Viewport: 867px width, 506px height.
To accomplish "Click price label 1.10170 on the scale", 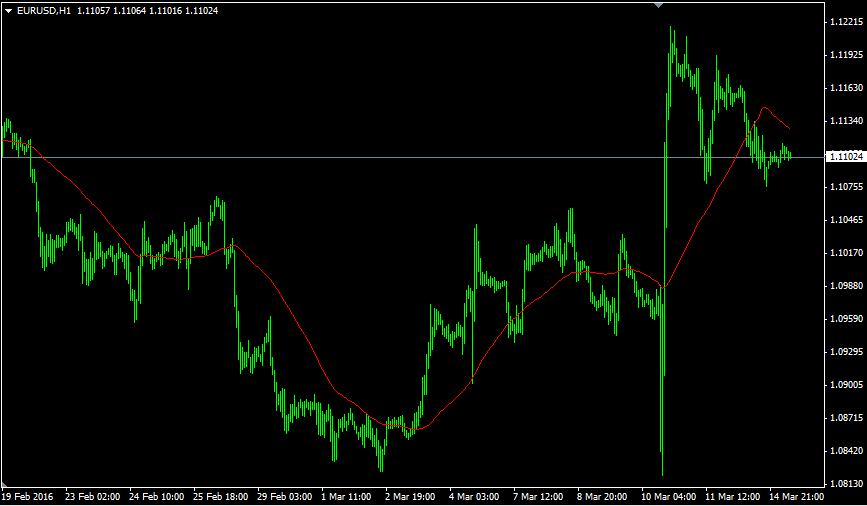I will click(847, 253).
